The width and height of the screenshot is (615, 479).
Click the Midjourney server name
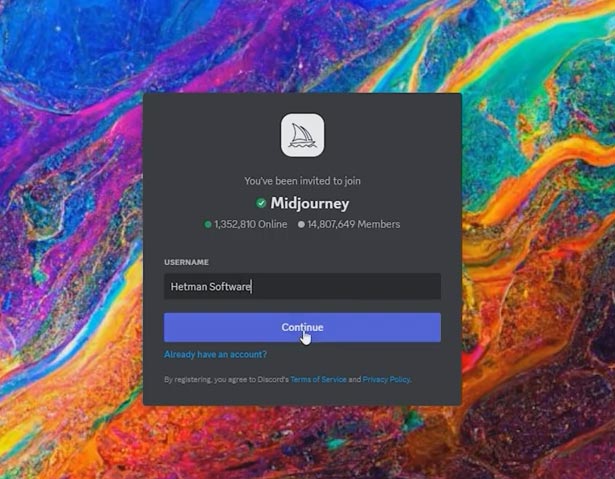310,203
